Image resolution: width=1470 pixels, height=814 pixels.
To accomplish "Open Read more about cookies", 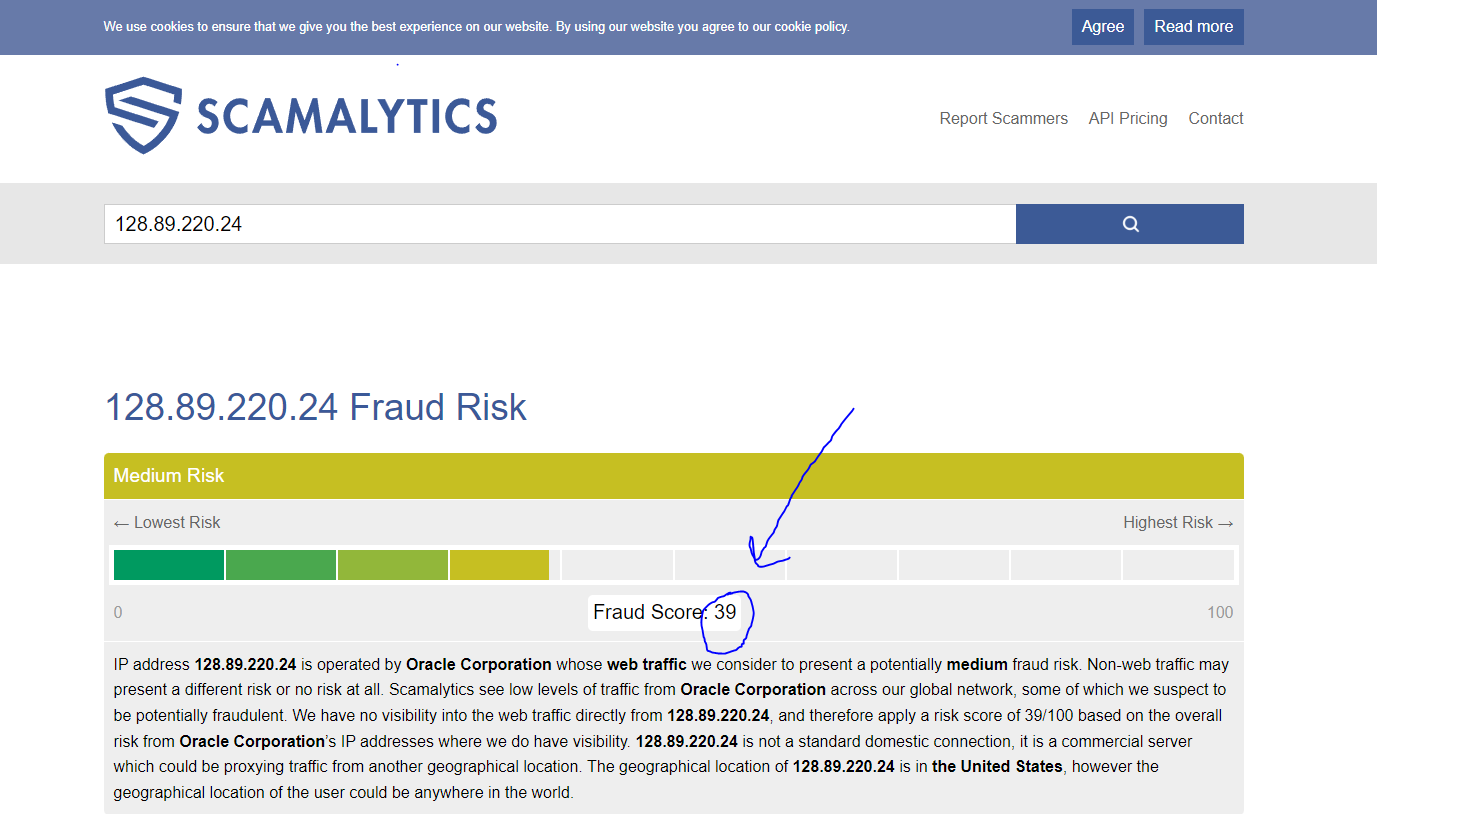I will (x=1193, y=27).
